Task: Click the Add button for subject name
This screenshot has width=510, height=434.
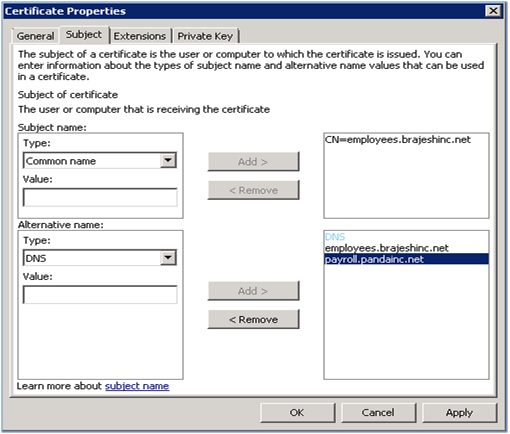Action: pos(253,162)
